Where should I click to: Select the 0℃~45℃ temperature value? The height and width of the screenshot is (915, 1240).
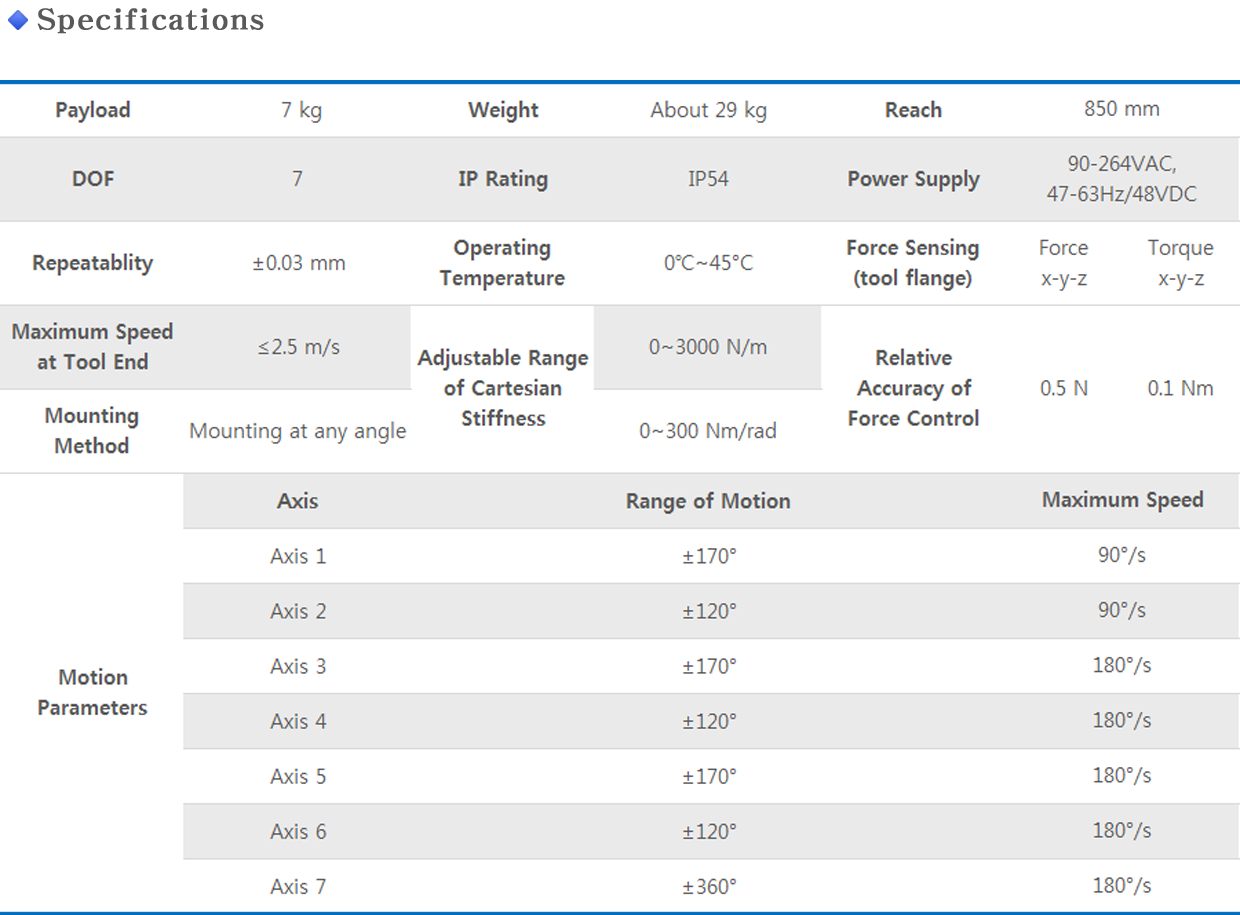708,263
